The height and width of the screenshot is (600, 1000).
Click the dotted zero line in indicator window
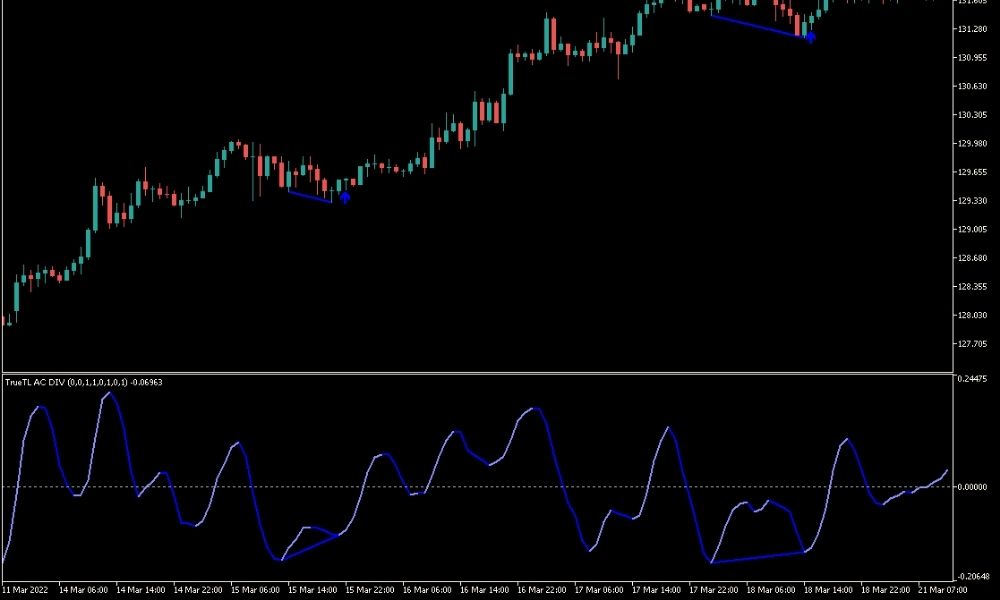(500, 487)
